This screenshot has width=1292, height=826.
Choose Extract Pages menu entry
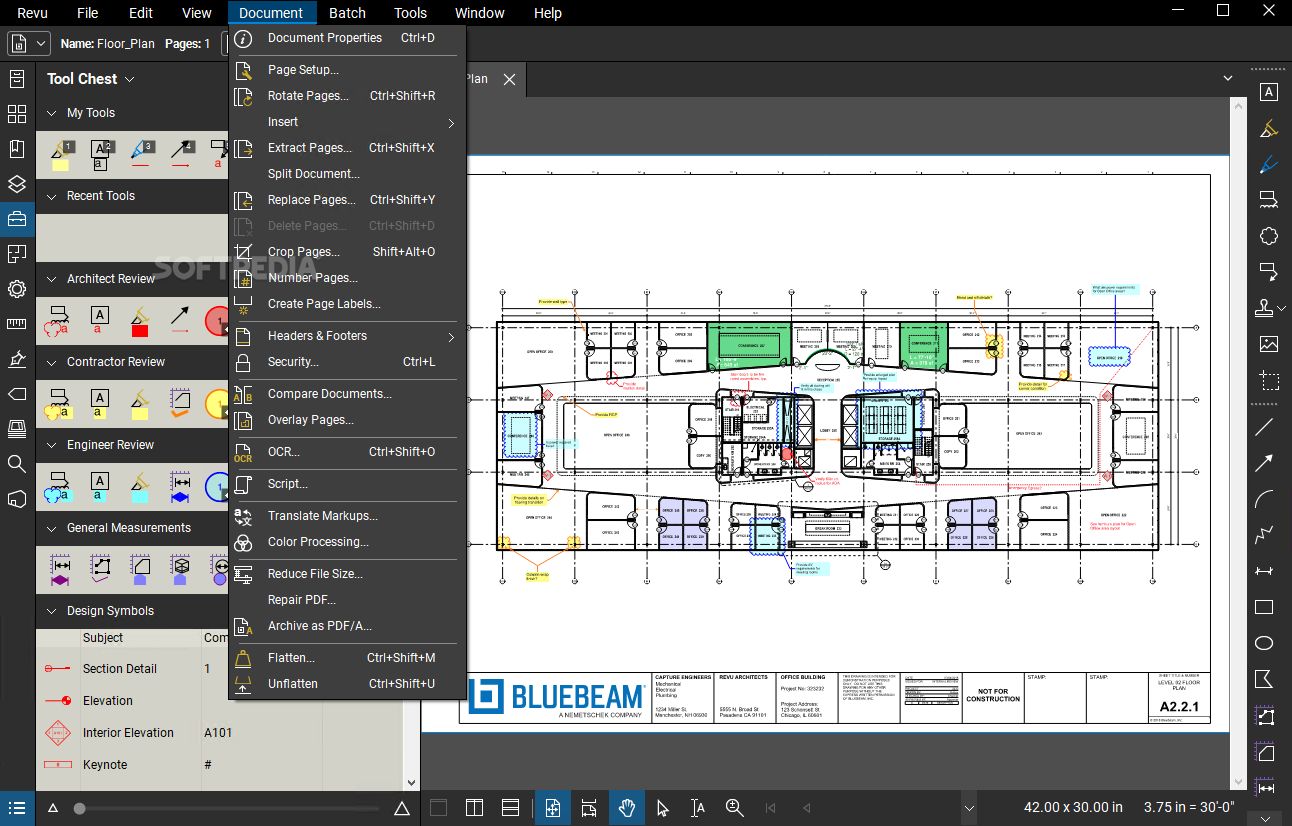click(x=347, y=148)
